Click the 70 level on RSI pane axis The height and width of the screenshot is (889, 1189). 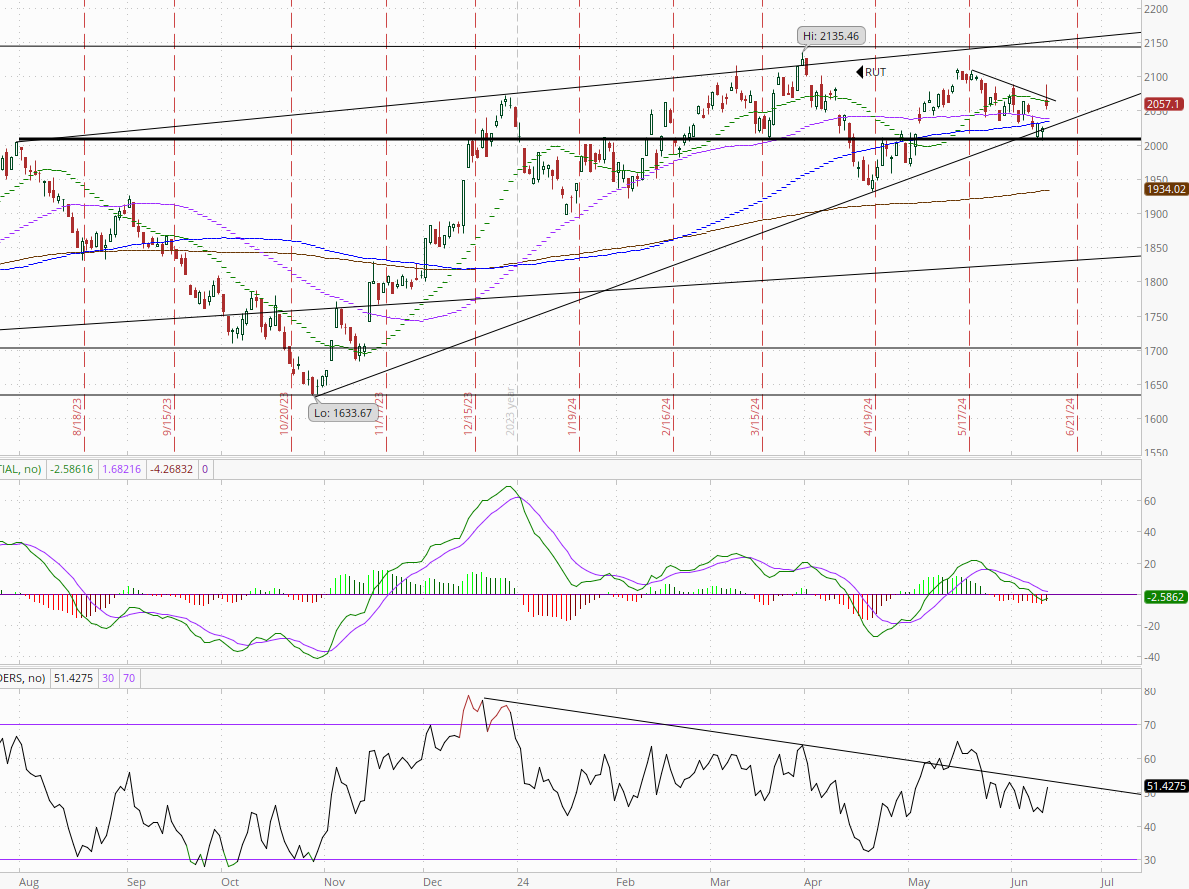[1150, 725]
